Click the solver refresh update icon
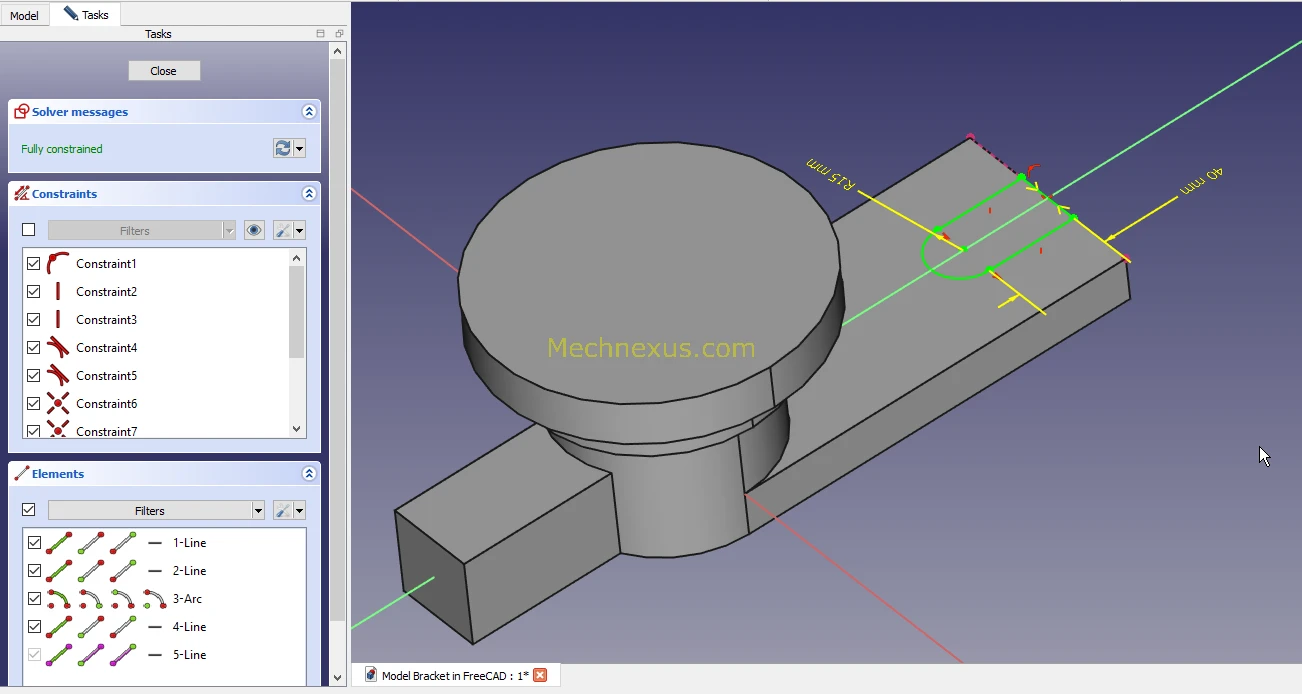Image resolution: width=1302 pixels, height=694 pixels. click(283, 148)
